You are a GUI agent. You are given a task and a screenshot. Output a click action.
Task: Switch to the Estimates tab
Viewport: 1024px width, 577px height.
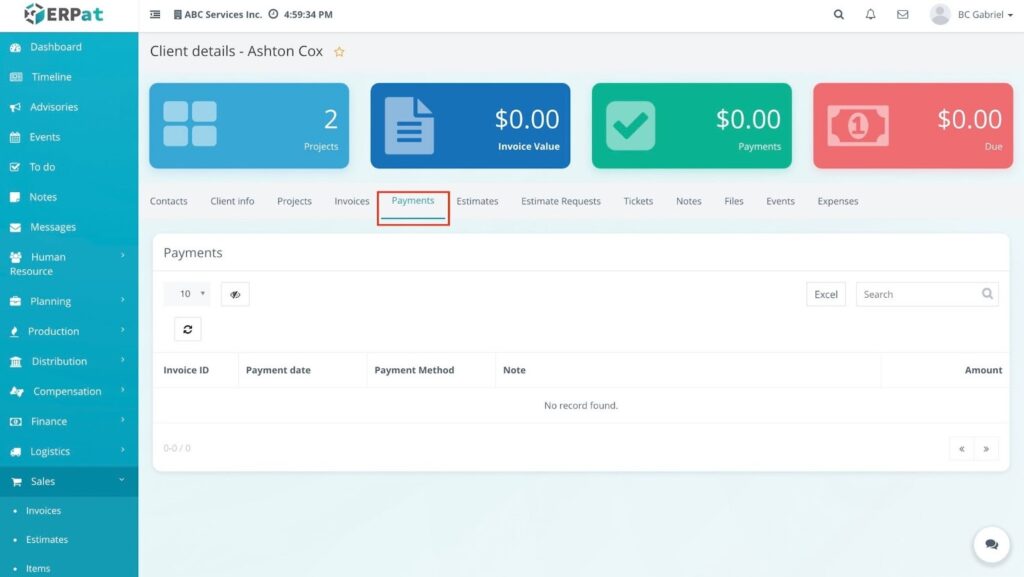pyautogui.click(x=477, y=201)
